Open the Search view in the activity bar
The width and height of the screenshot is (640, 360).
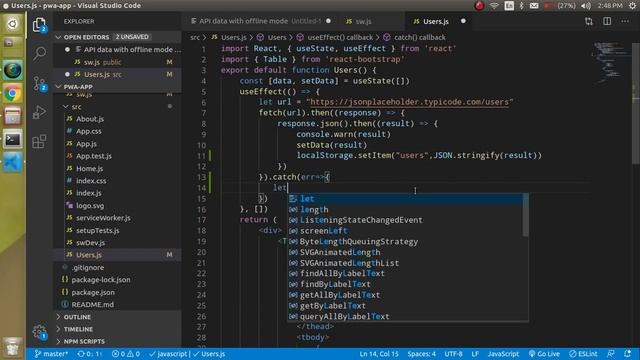coord(40,53)
